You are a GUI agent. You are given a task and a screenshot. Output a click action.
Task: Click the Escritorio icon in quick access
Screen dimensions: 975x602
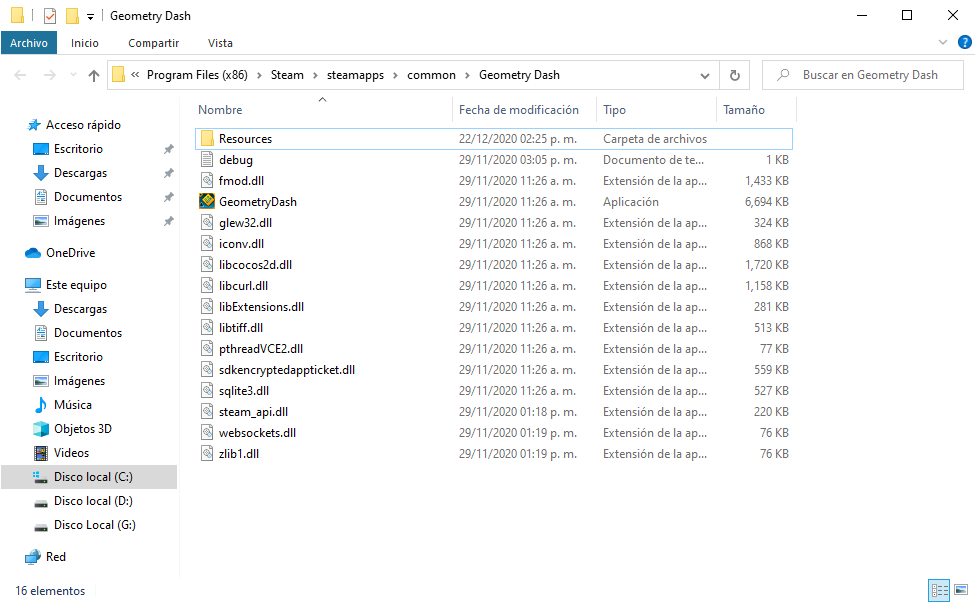(x=40, y=149)
